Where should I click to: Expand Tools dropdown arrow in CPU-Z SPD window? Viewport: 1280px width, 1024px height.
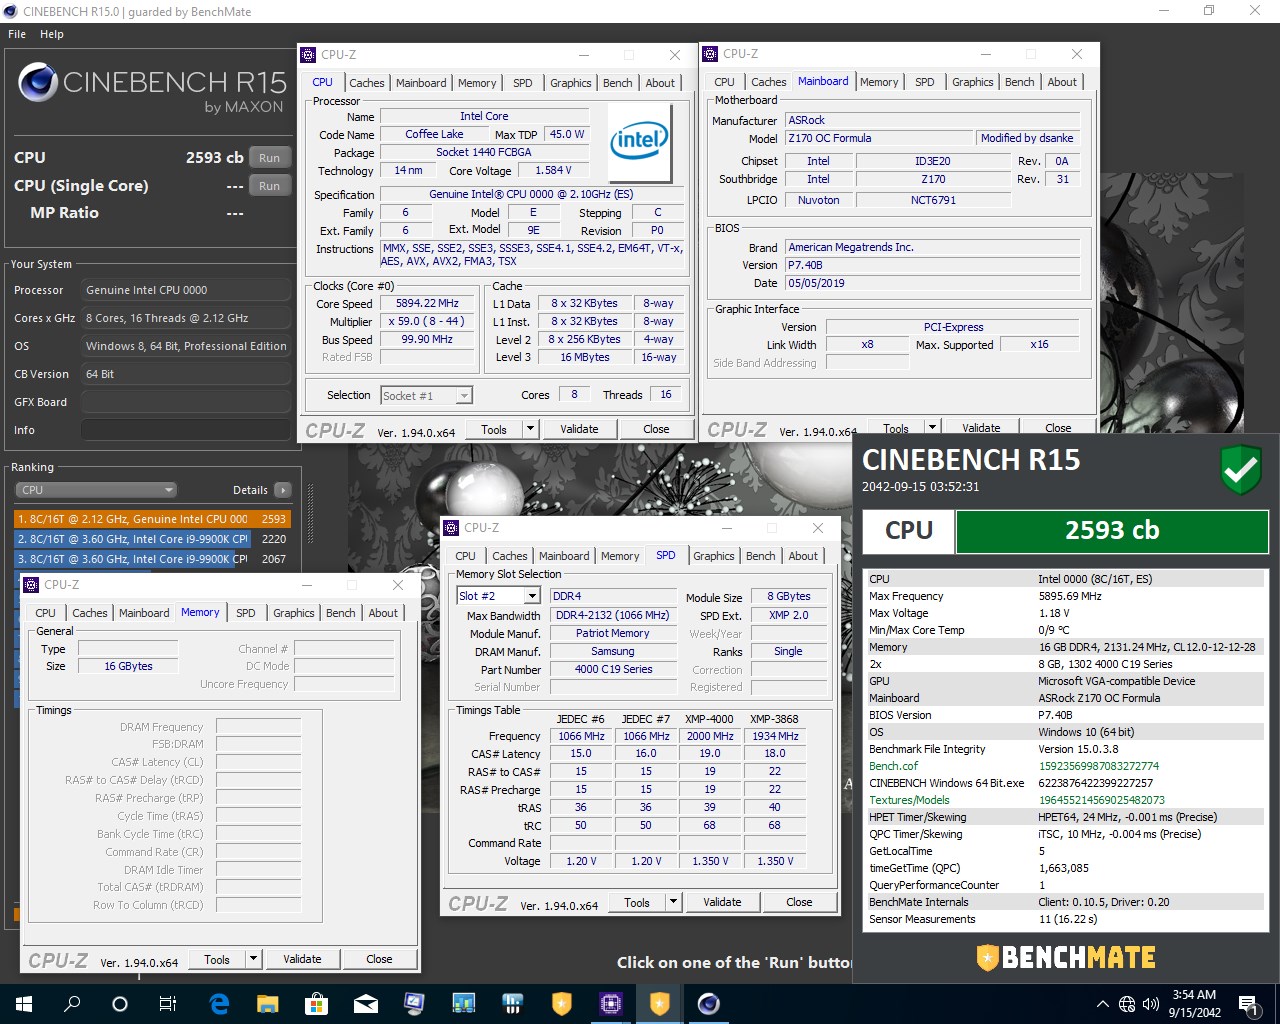click(x=673, y=902)
